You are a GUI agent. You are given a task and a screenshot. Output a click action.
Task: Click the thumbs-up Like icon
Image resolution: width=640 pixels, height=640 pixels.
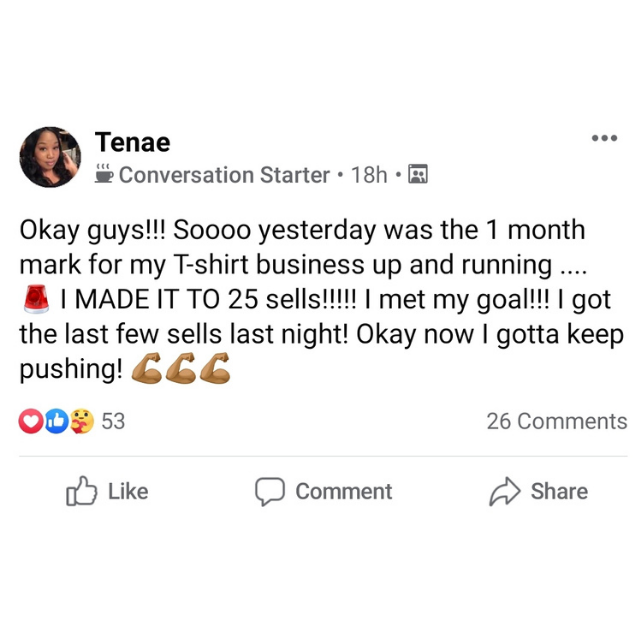[82, 491]
